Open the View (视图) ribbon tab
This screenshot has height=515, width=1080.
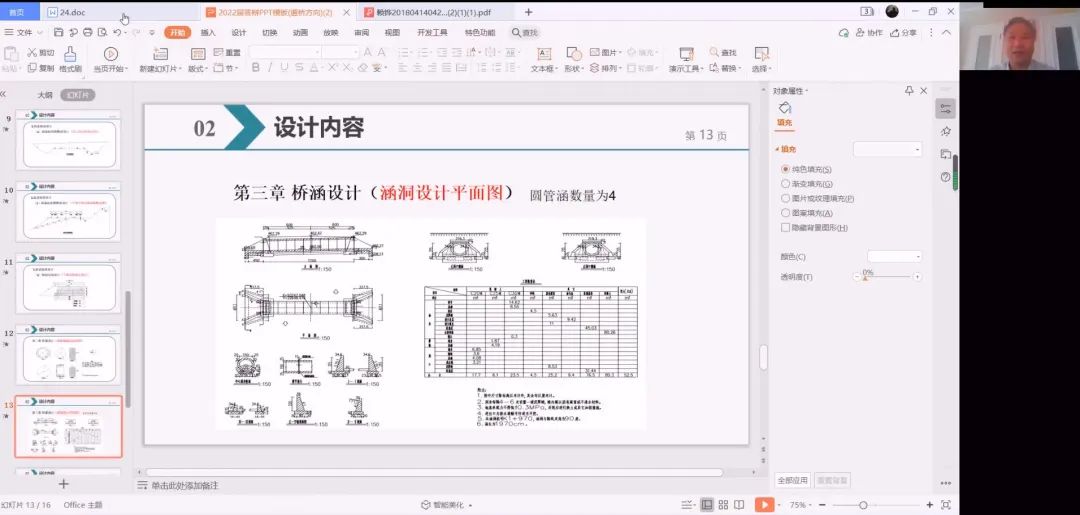click(x=392, y=32)
